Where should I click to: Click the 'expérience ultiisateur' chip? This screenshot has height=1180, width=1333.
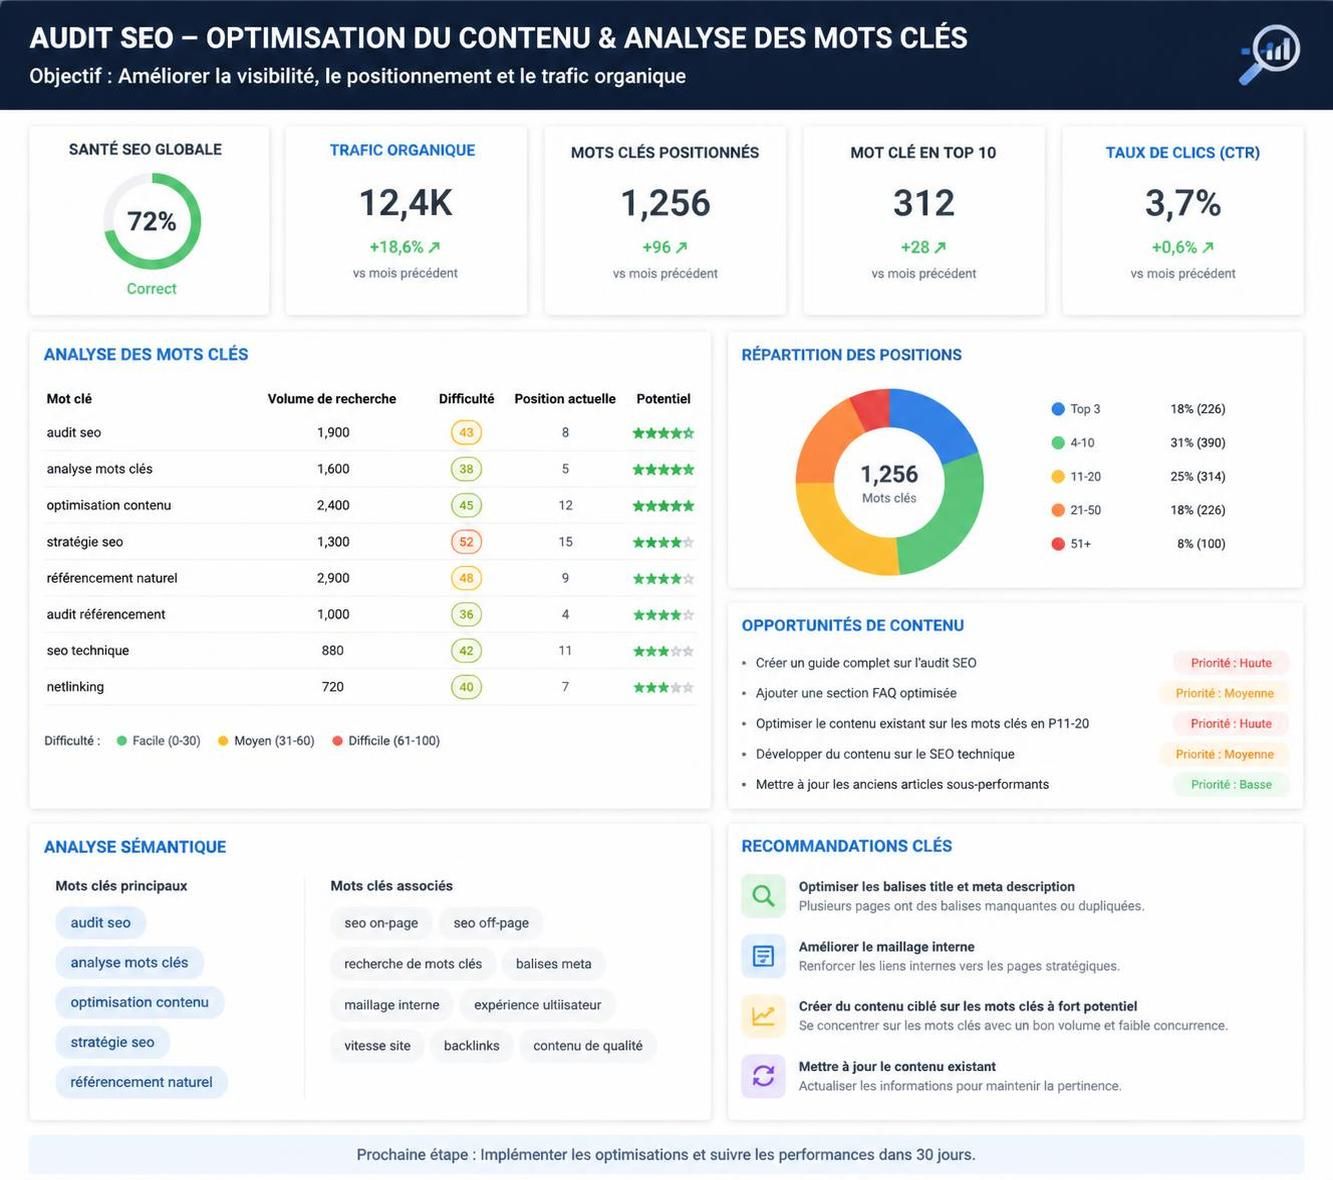click(538, 1004)
